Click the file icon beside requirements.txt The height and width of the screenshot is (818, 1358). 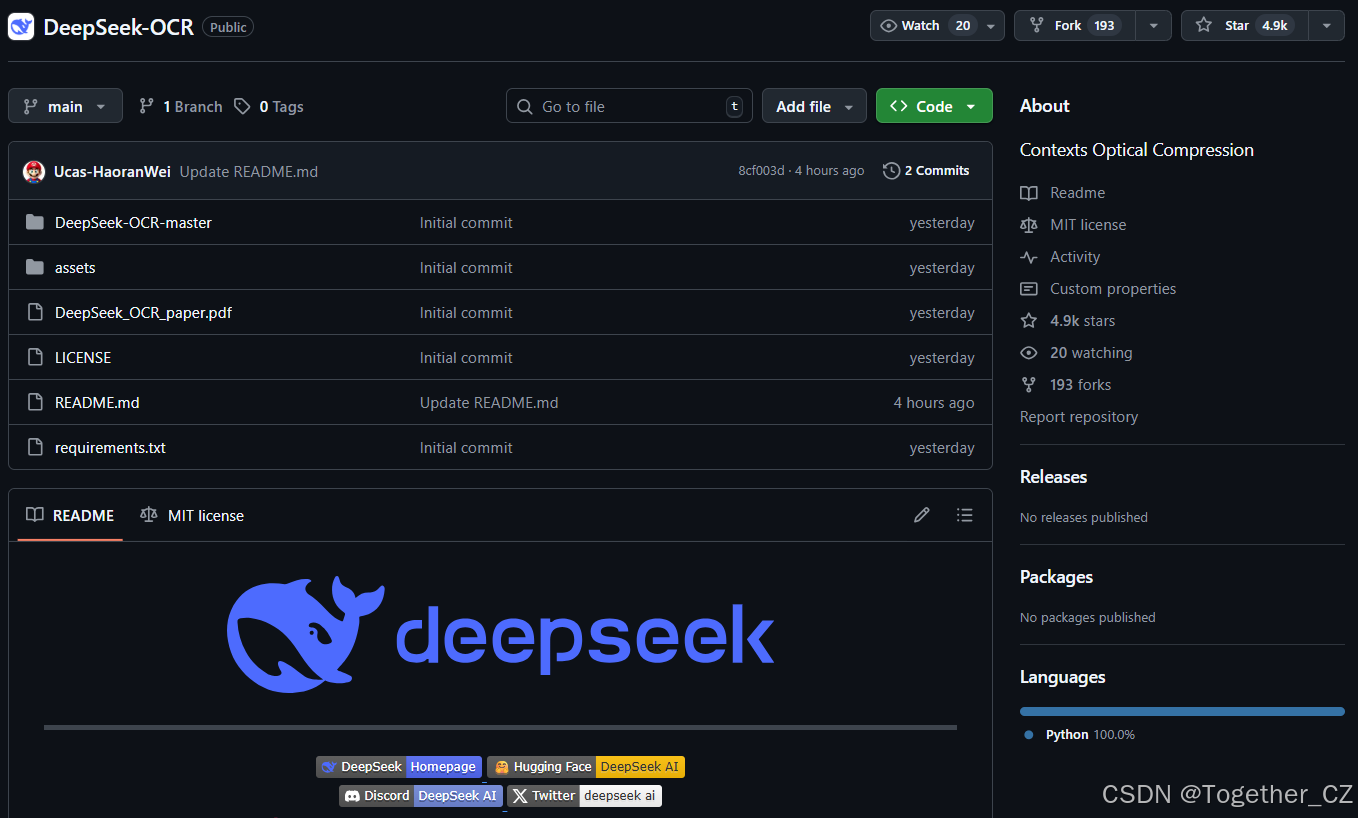click(35, 448)
